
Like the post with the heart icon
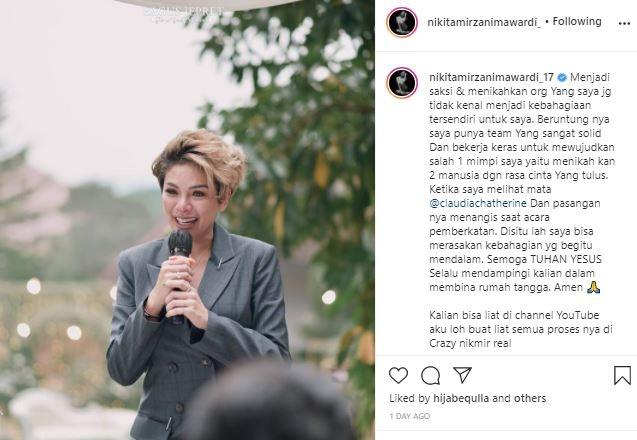(398, 375)
